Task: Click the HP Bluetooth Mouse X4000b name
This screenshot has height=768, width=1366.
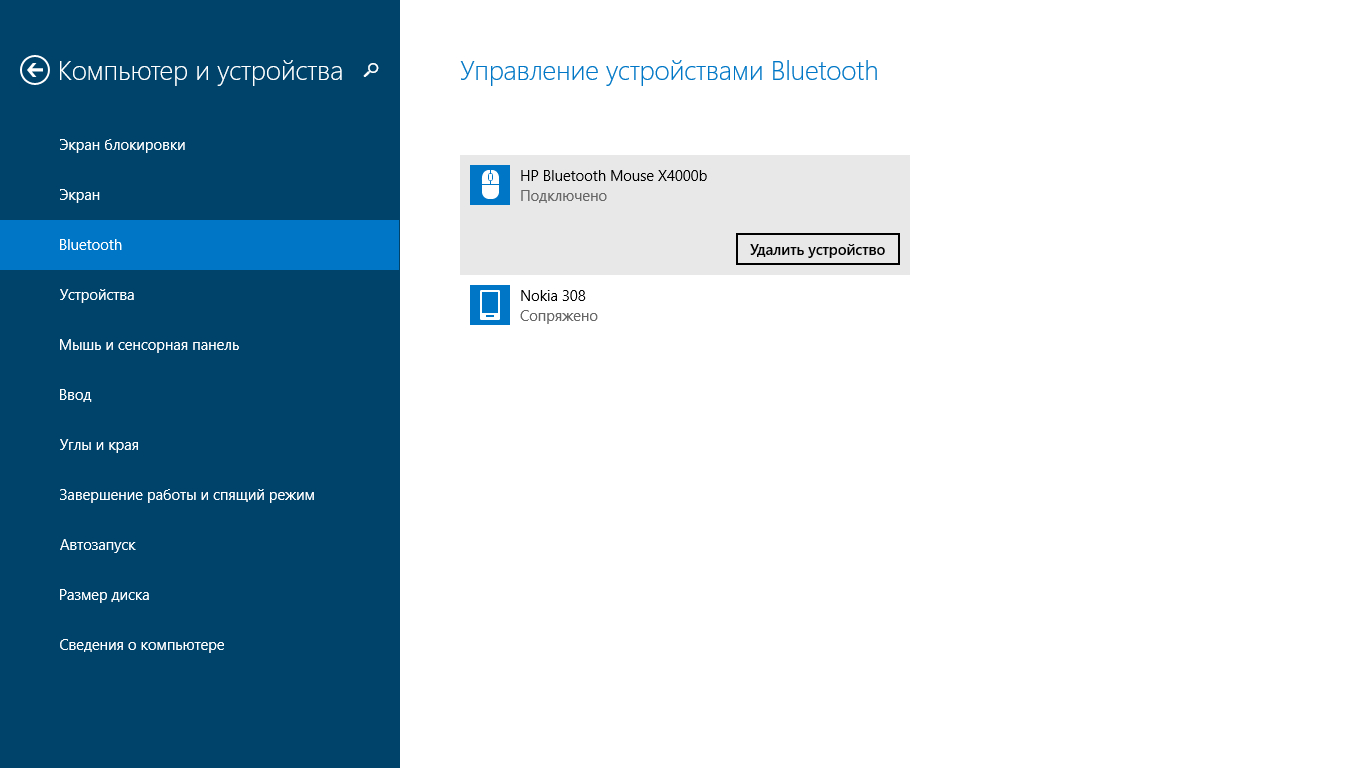Action: (613, 176)
